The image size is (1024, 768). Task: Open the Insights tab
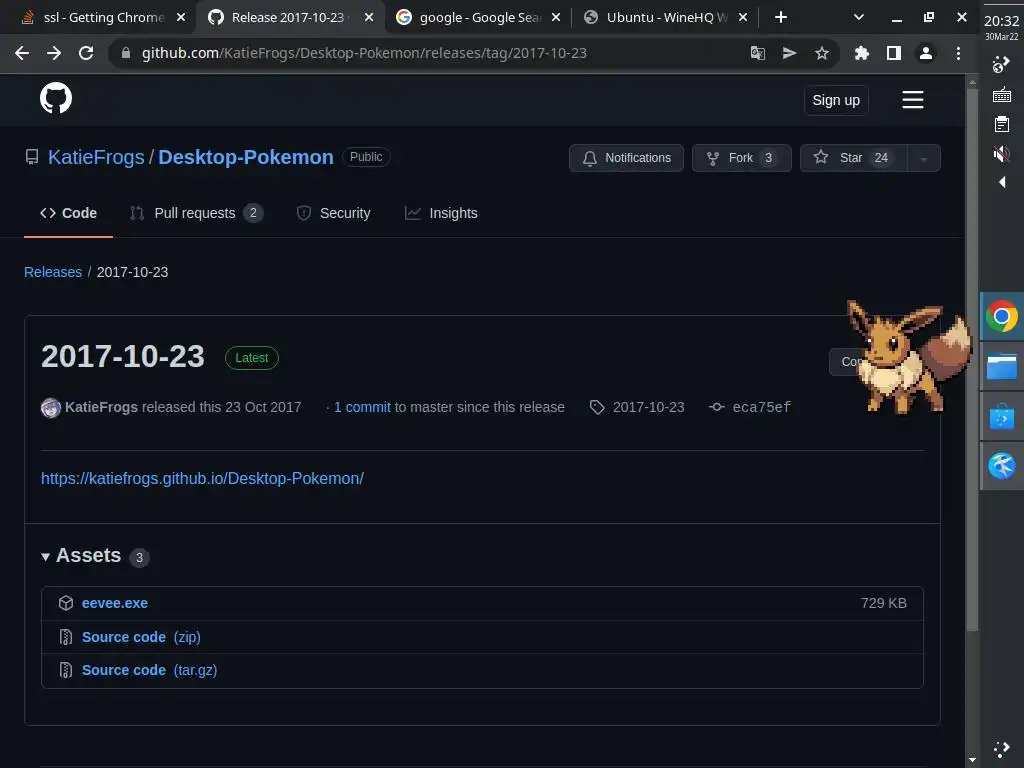(x=441, y=213)
